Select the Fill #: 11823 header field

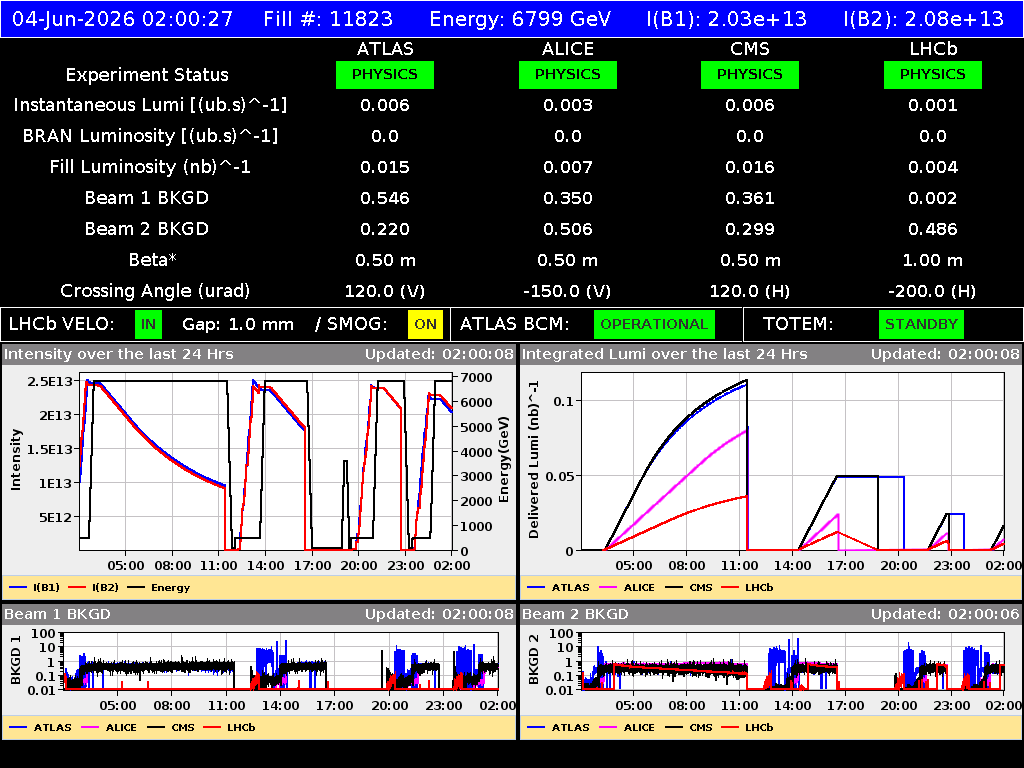click(x=328, y=18)
